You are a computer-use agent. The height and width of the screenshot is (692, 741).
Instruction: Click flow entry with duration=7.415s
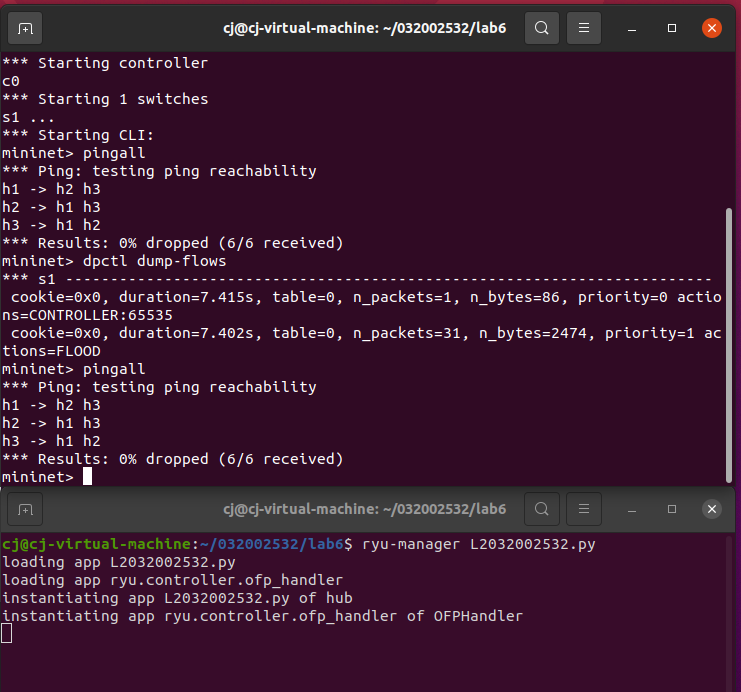pos(362,306)
